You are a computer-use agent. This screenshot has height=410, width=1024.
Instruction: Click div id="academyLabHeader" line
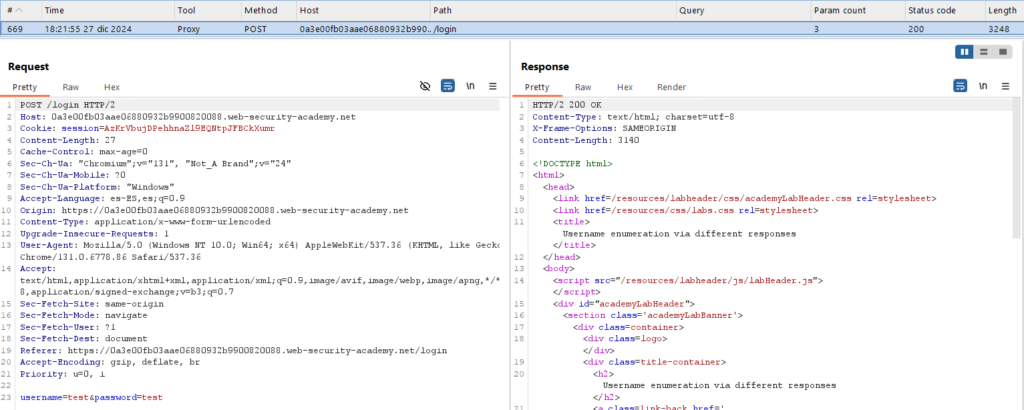tap(624, 304)
